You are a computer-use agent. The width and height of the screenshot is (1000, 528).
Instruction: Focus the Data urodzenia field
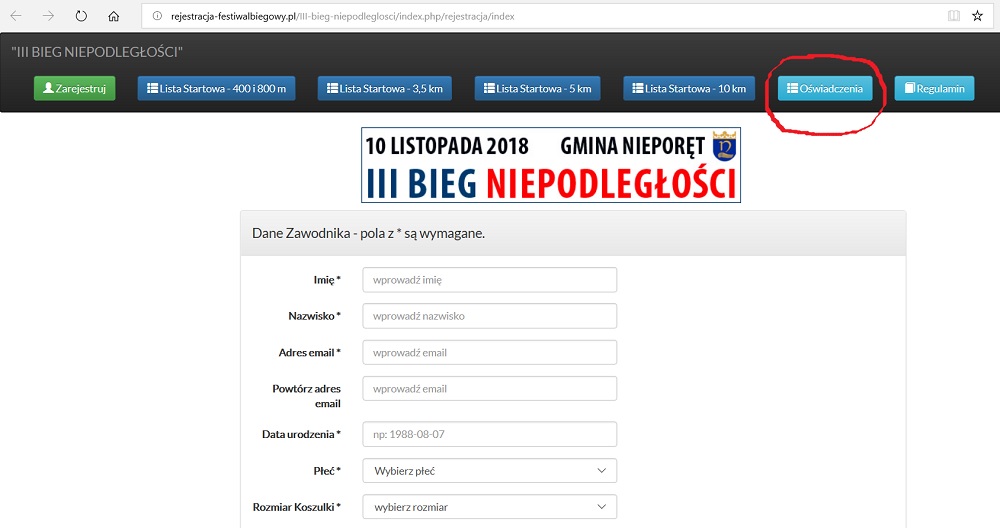489,434
